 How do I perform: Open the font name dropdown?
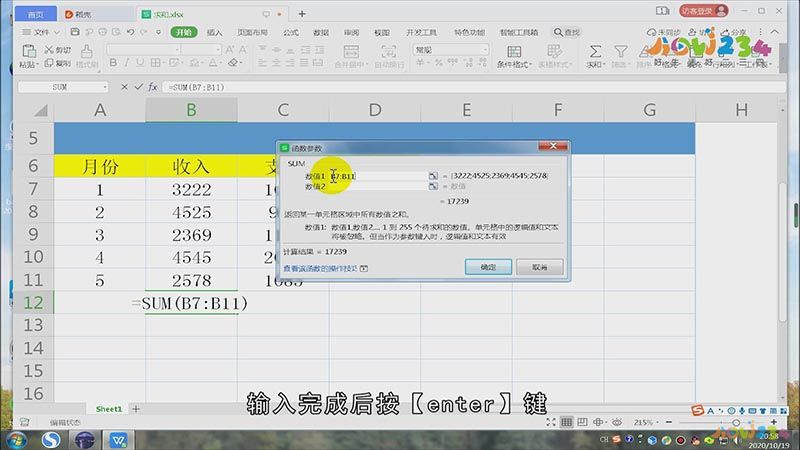pyautogui.click(x=177, y=49)
